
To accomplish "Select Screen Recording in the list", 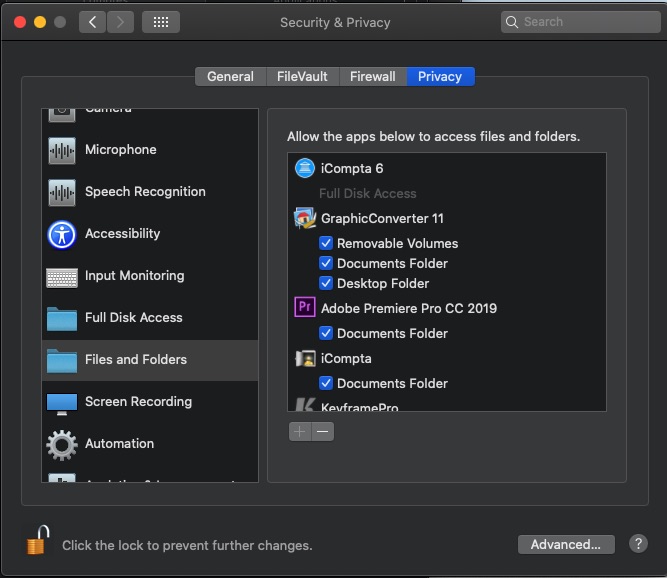I will tap(150, 402).
